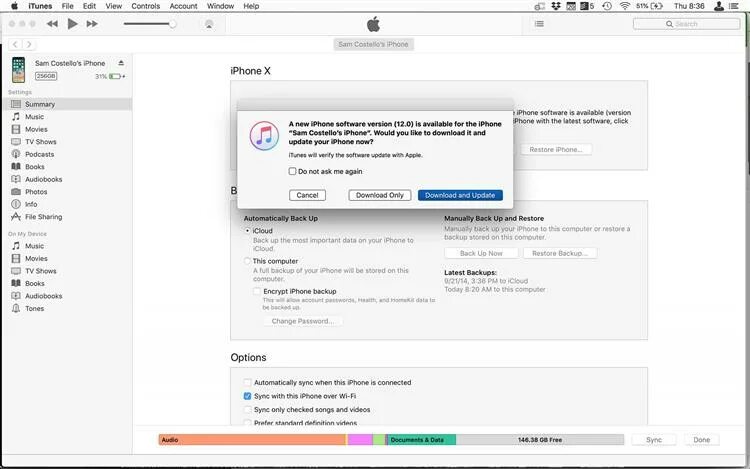Open Time Machine icon in menu bar
Screen dimensions: 750x469
[607, 6]
